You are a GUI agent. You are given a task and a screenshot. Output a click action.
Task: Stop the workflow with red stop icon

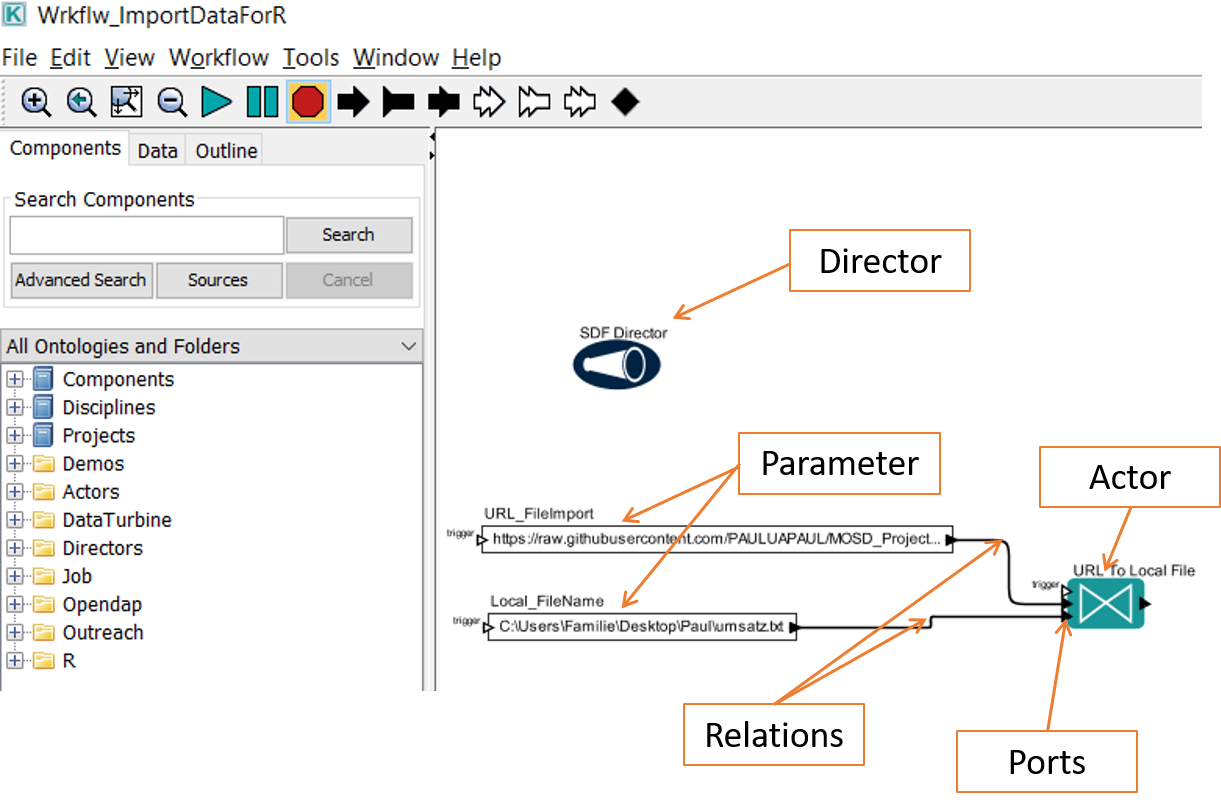308,102
